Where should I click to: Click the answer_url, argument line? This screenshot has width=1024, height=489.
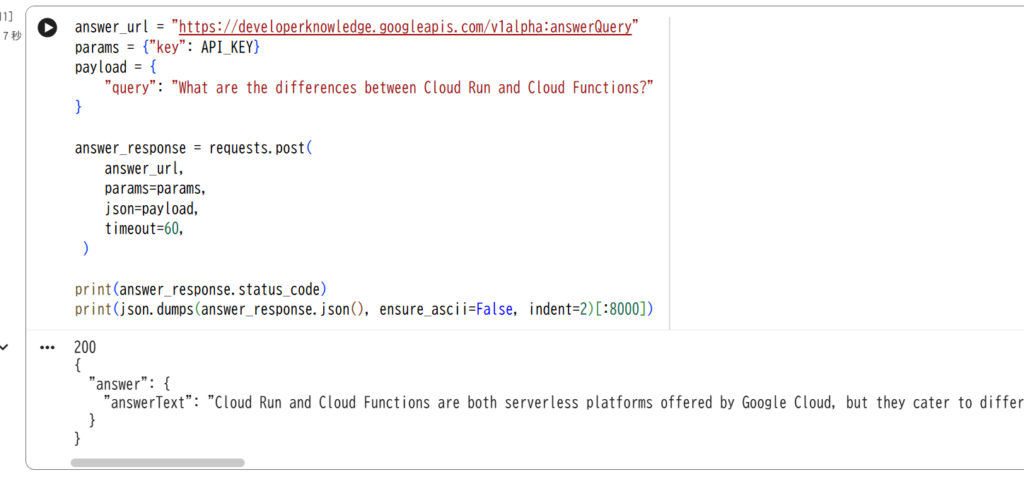(x=144, y=168)
